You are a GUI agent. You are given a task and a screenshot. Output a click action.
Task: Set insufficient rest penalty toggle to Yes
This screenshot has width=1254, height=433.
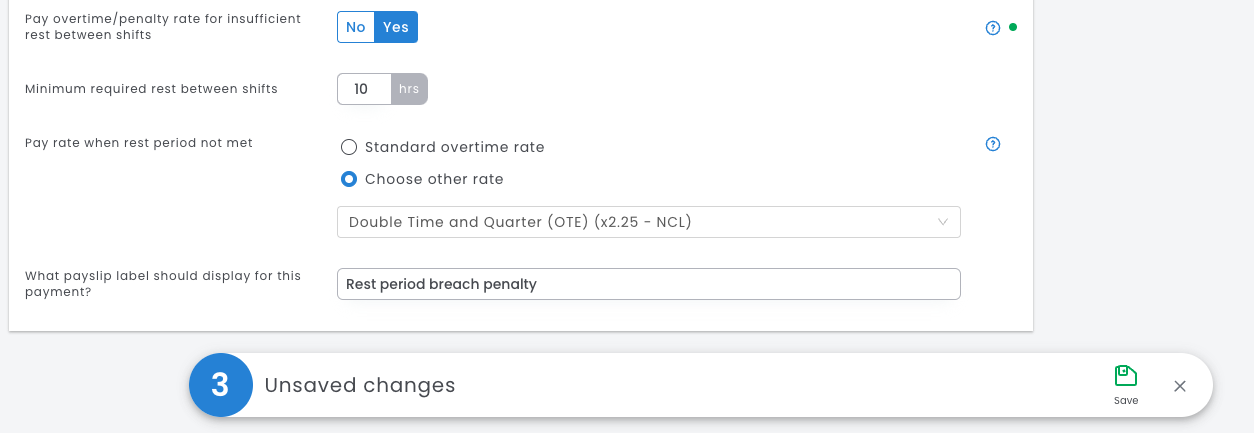tap(396, 27)
